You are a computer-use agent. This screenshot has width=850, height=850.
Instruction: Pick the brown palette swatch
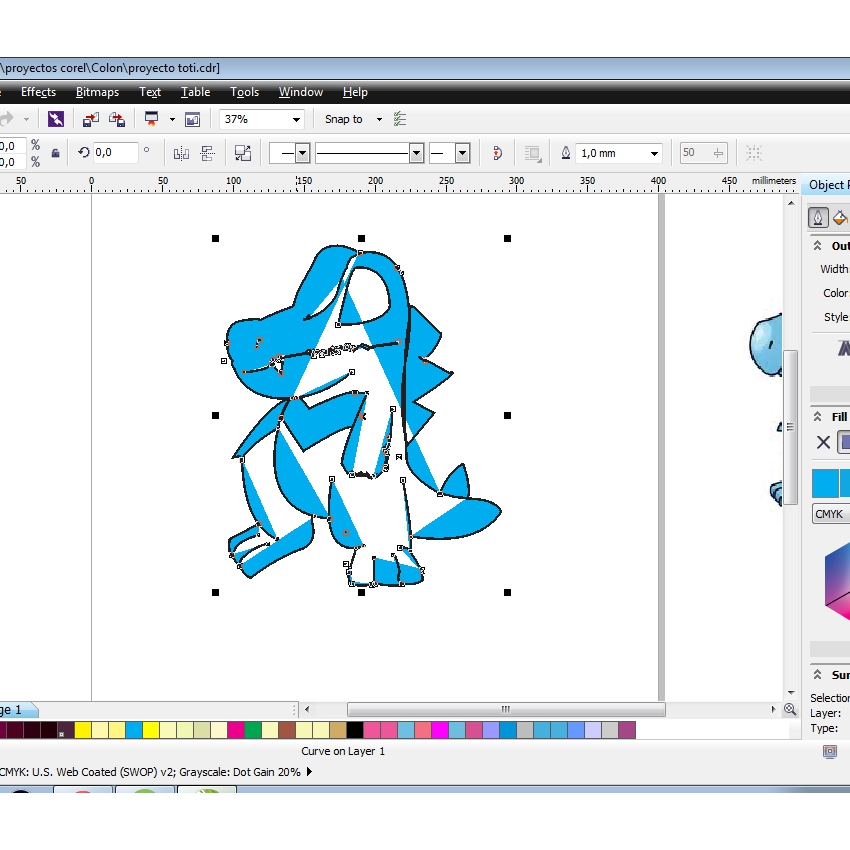tap(287, 730)
